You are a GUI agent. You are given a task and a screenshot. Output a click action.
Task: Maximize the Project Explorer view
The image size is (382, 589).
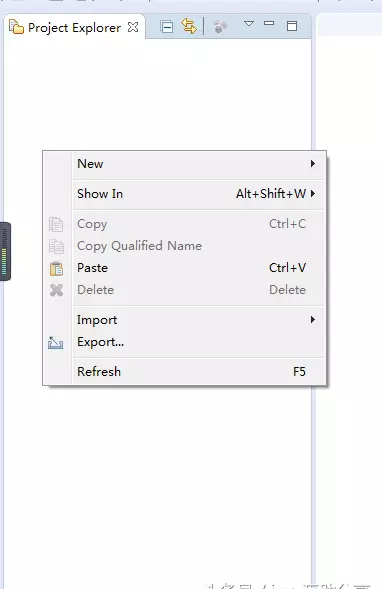click(292, 26)
